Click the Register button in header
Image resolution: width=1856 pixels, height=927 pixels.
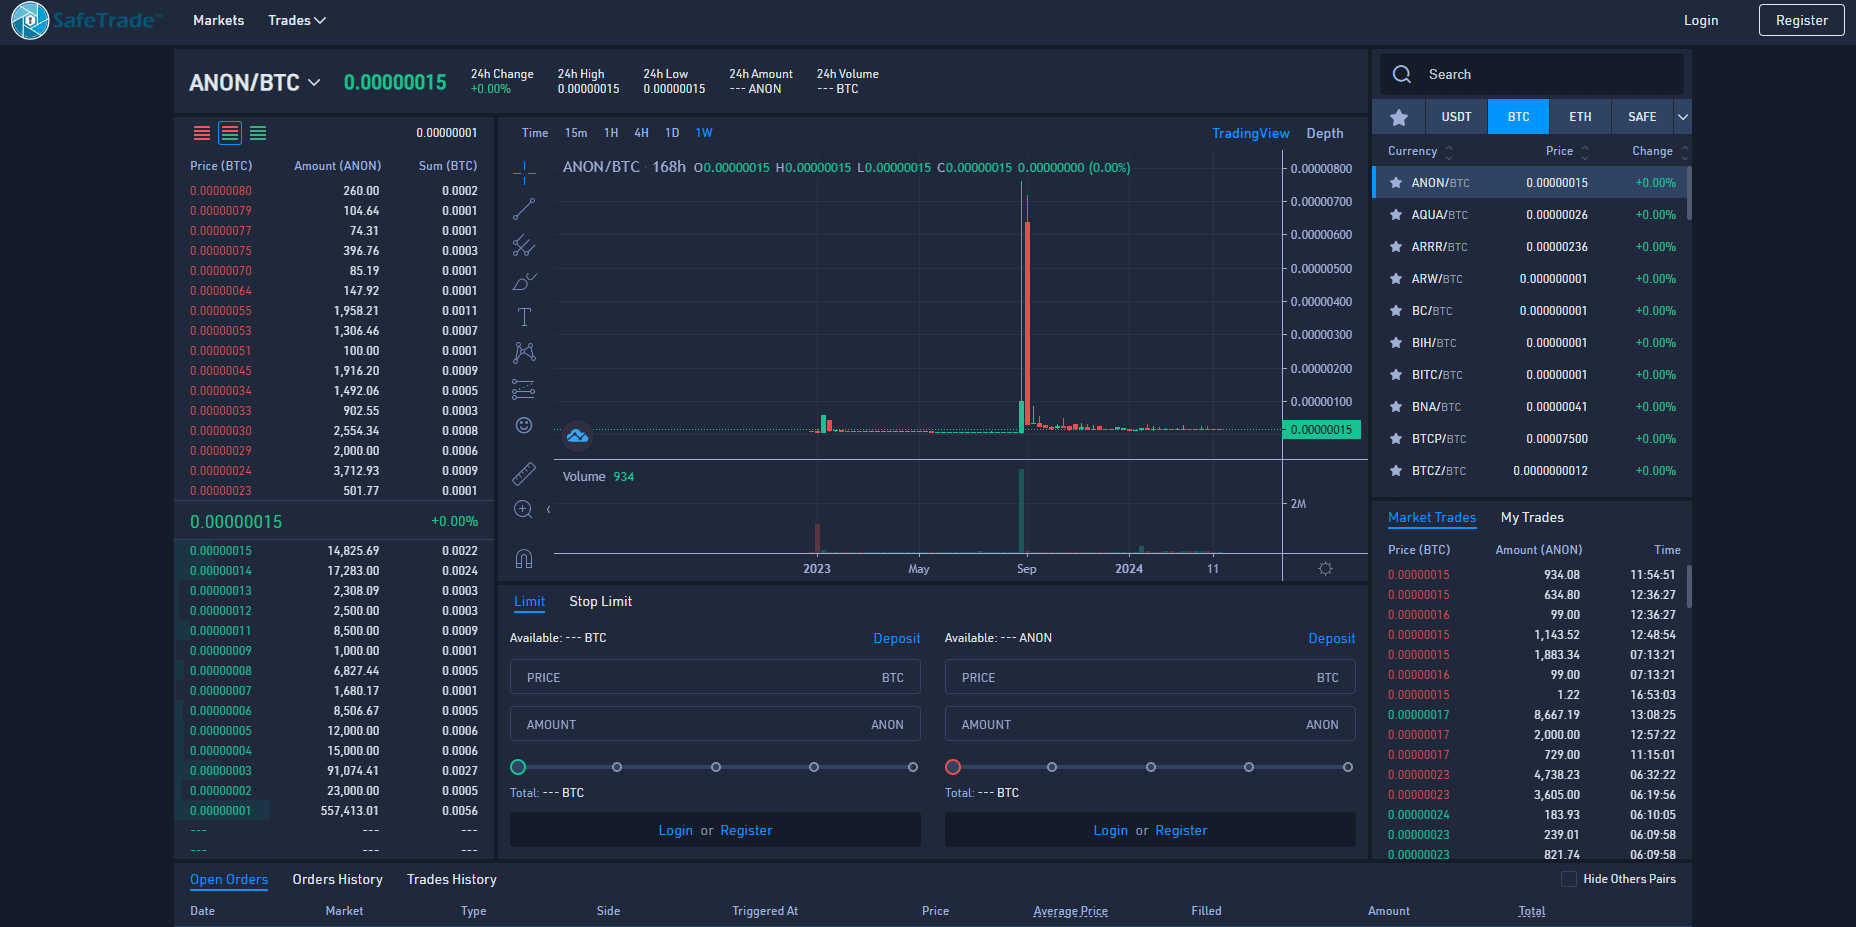tap(1801, 20)
